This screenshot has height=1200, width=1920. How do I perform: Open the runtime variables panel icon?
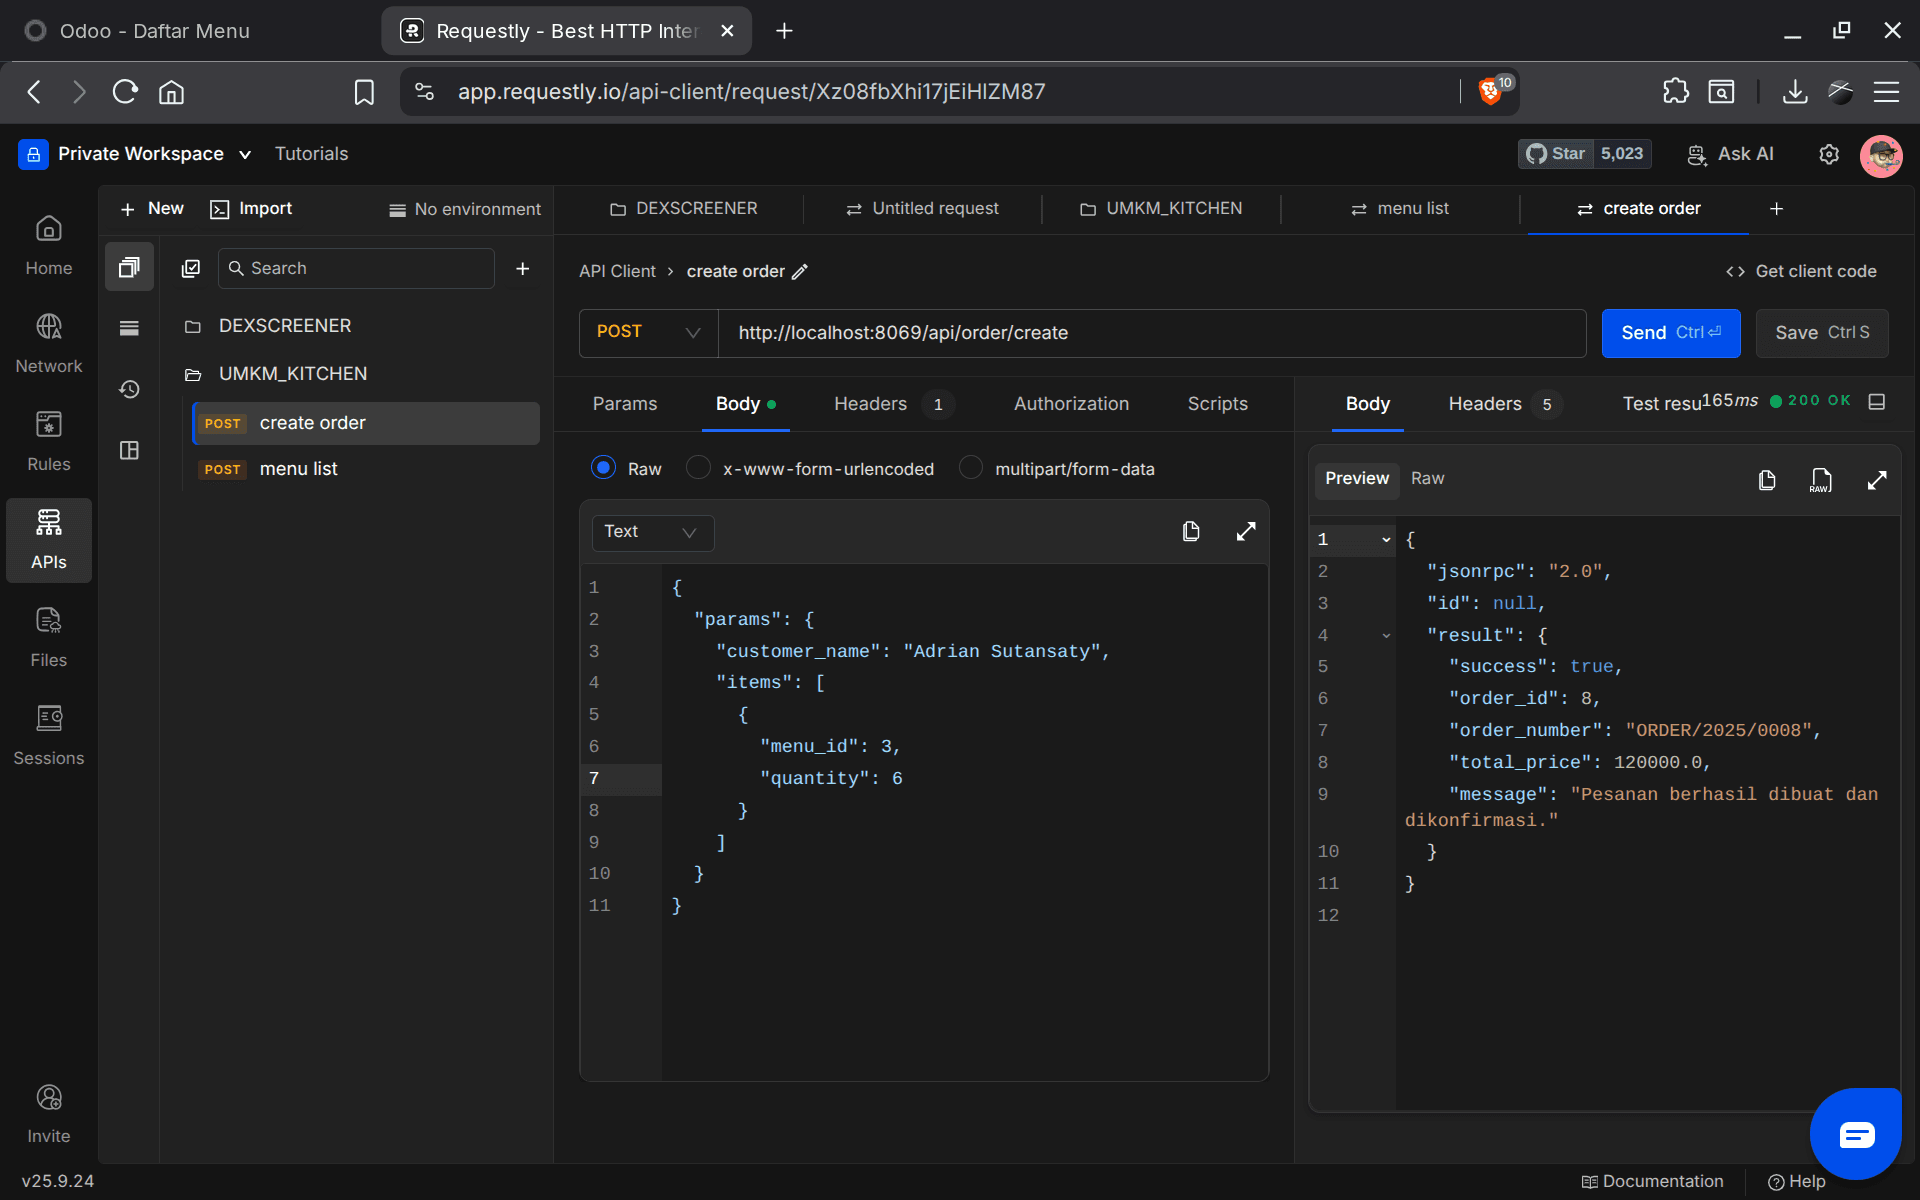(129, 450)
